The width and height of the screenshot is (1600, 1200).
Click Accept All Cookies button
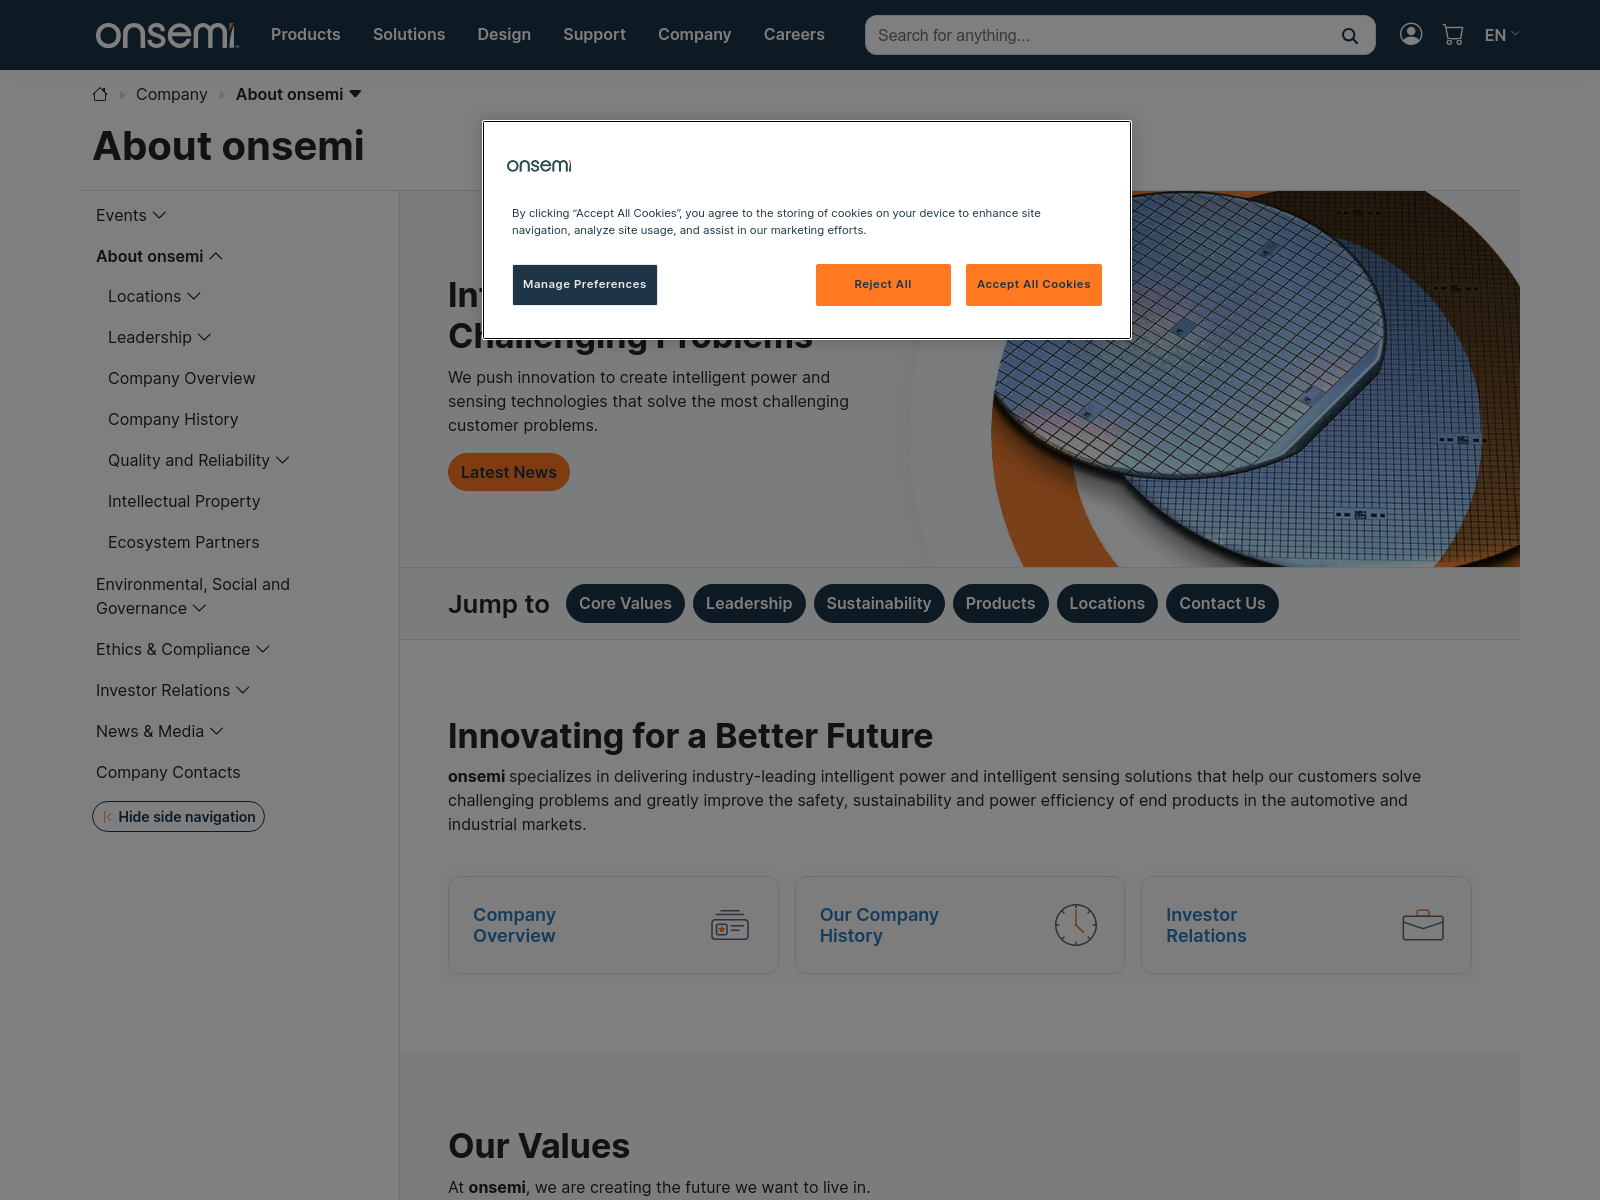pyautogui.click(x=1034, y=285)
